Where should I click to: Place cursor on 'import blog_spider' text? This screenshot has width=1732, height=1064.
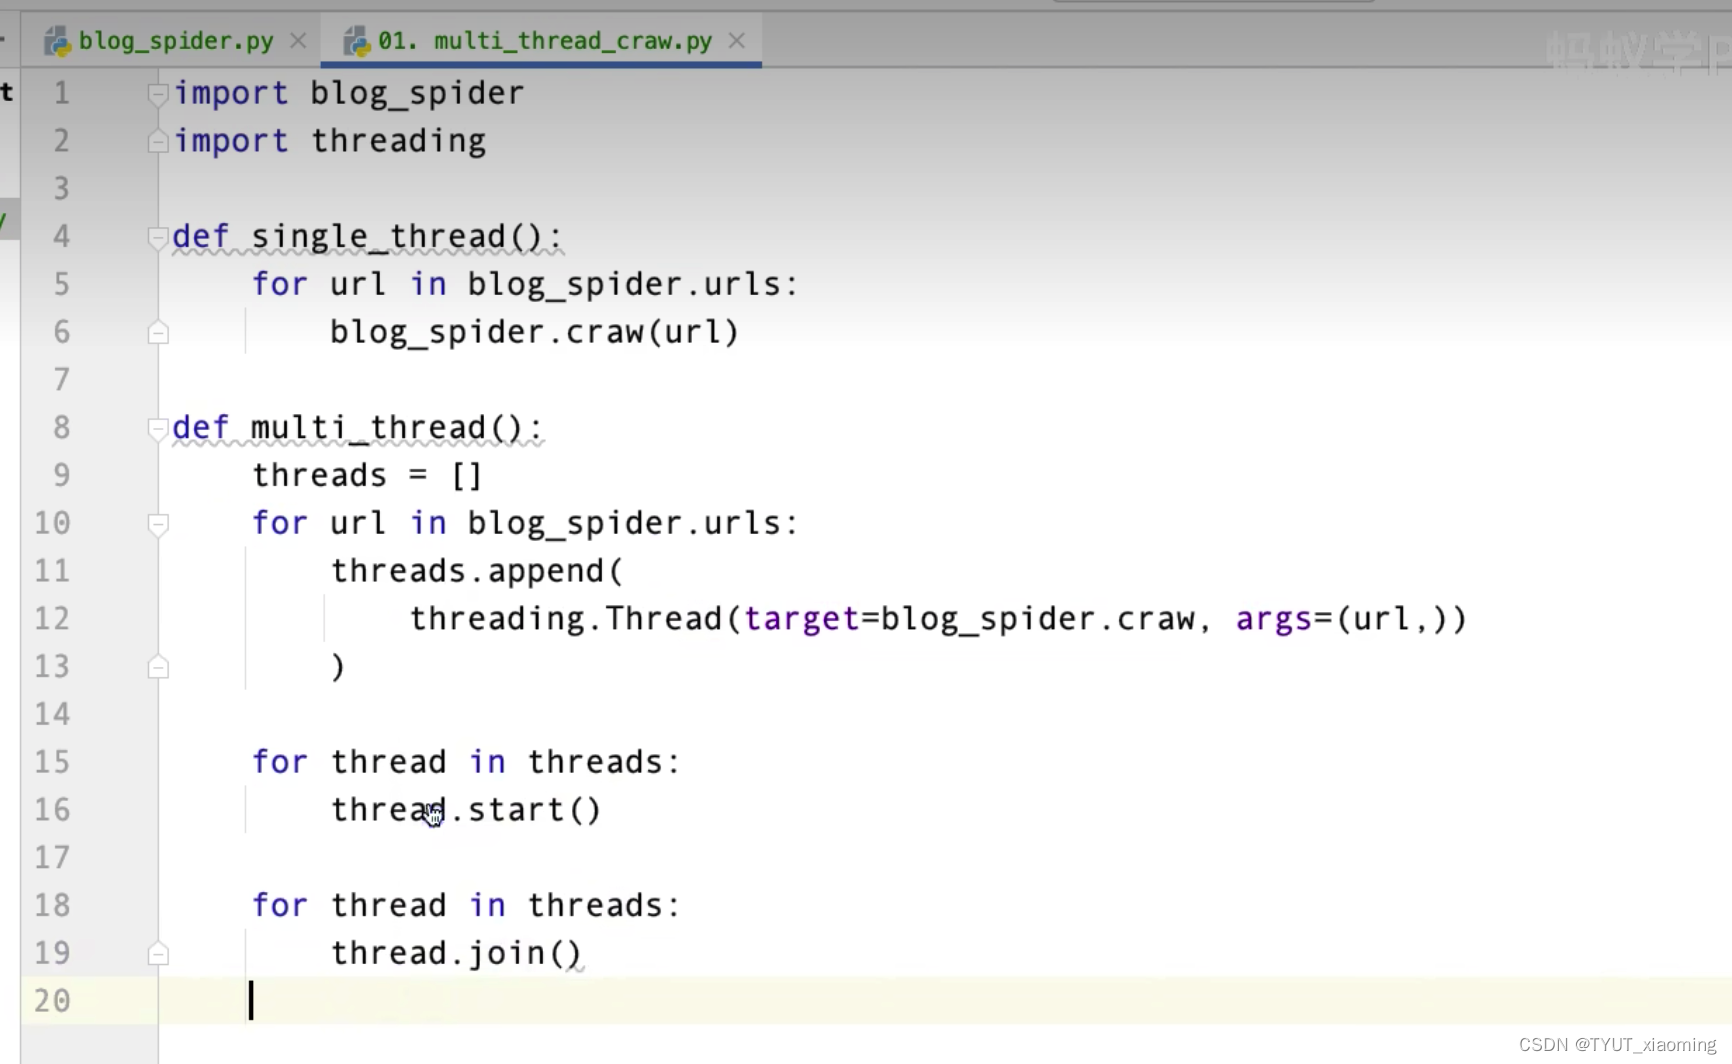click(349, 93)
